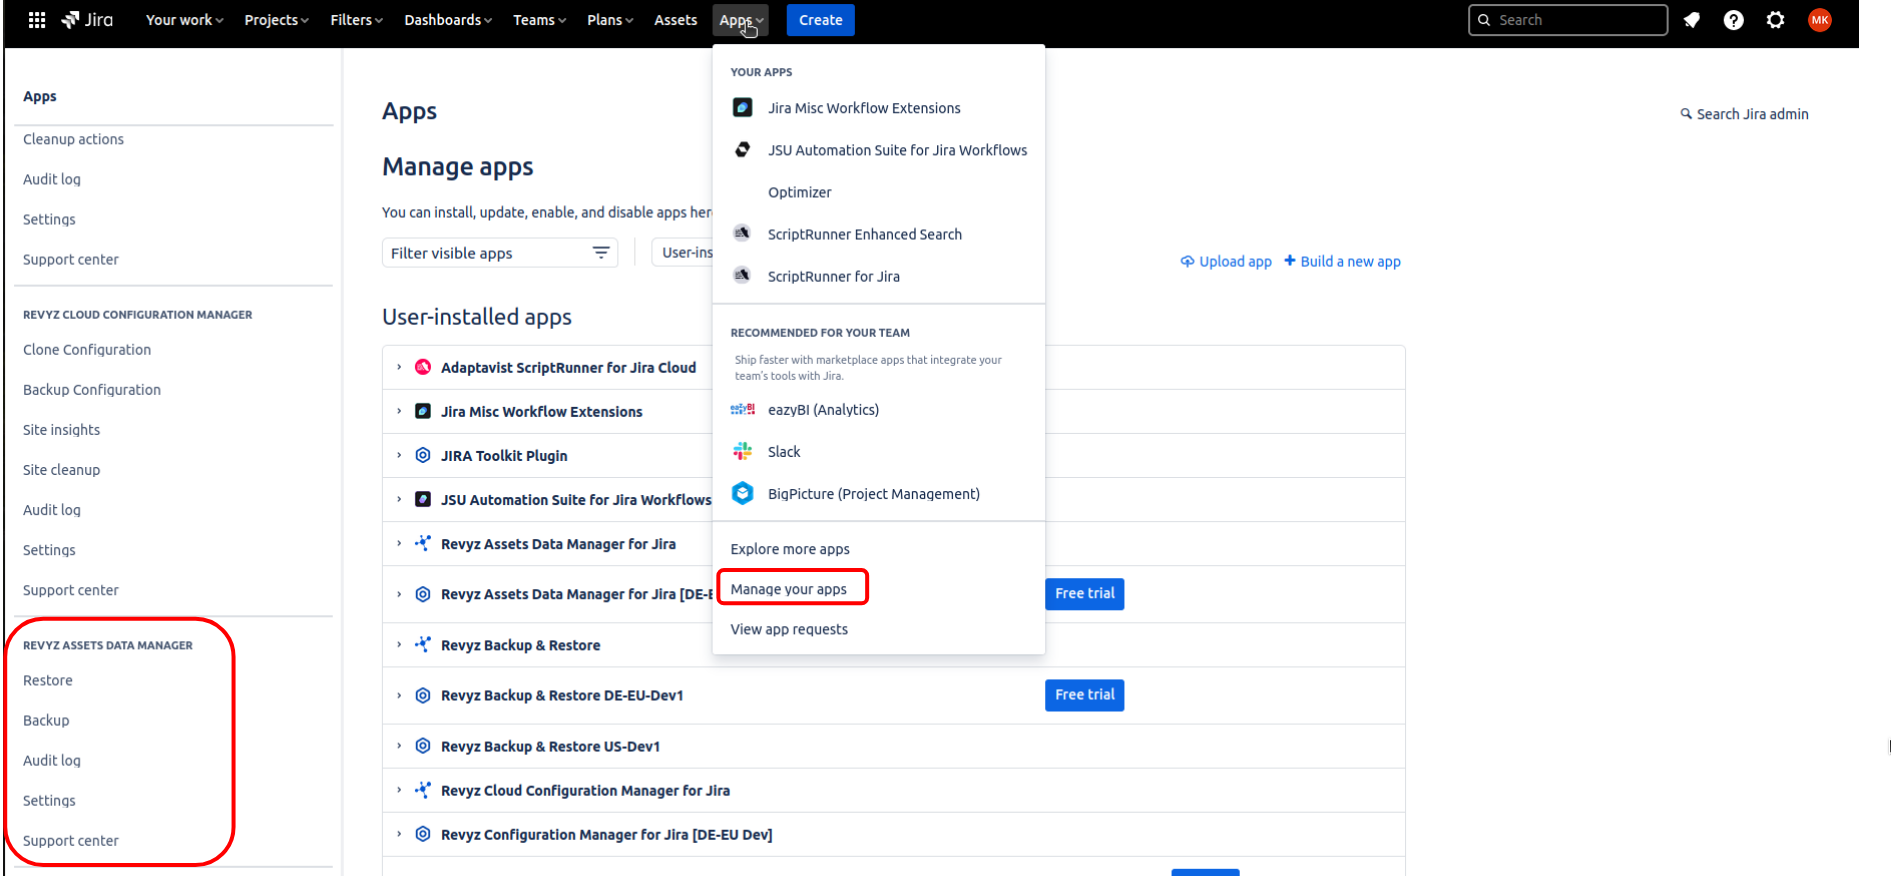Viewport: 1891px width, 876px height.
Task: Expand Revyz Backup & Restore US-Dev1 row
Action: click(399, 746)
